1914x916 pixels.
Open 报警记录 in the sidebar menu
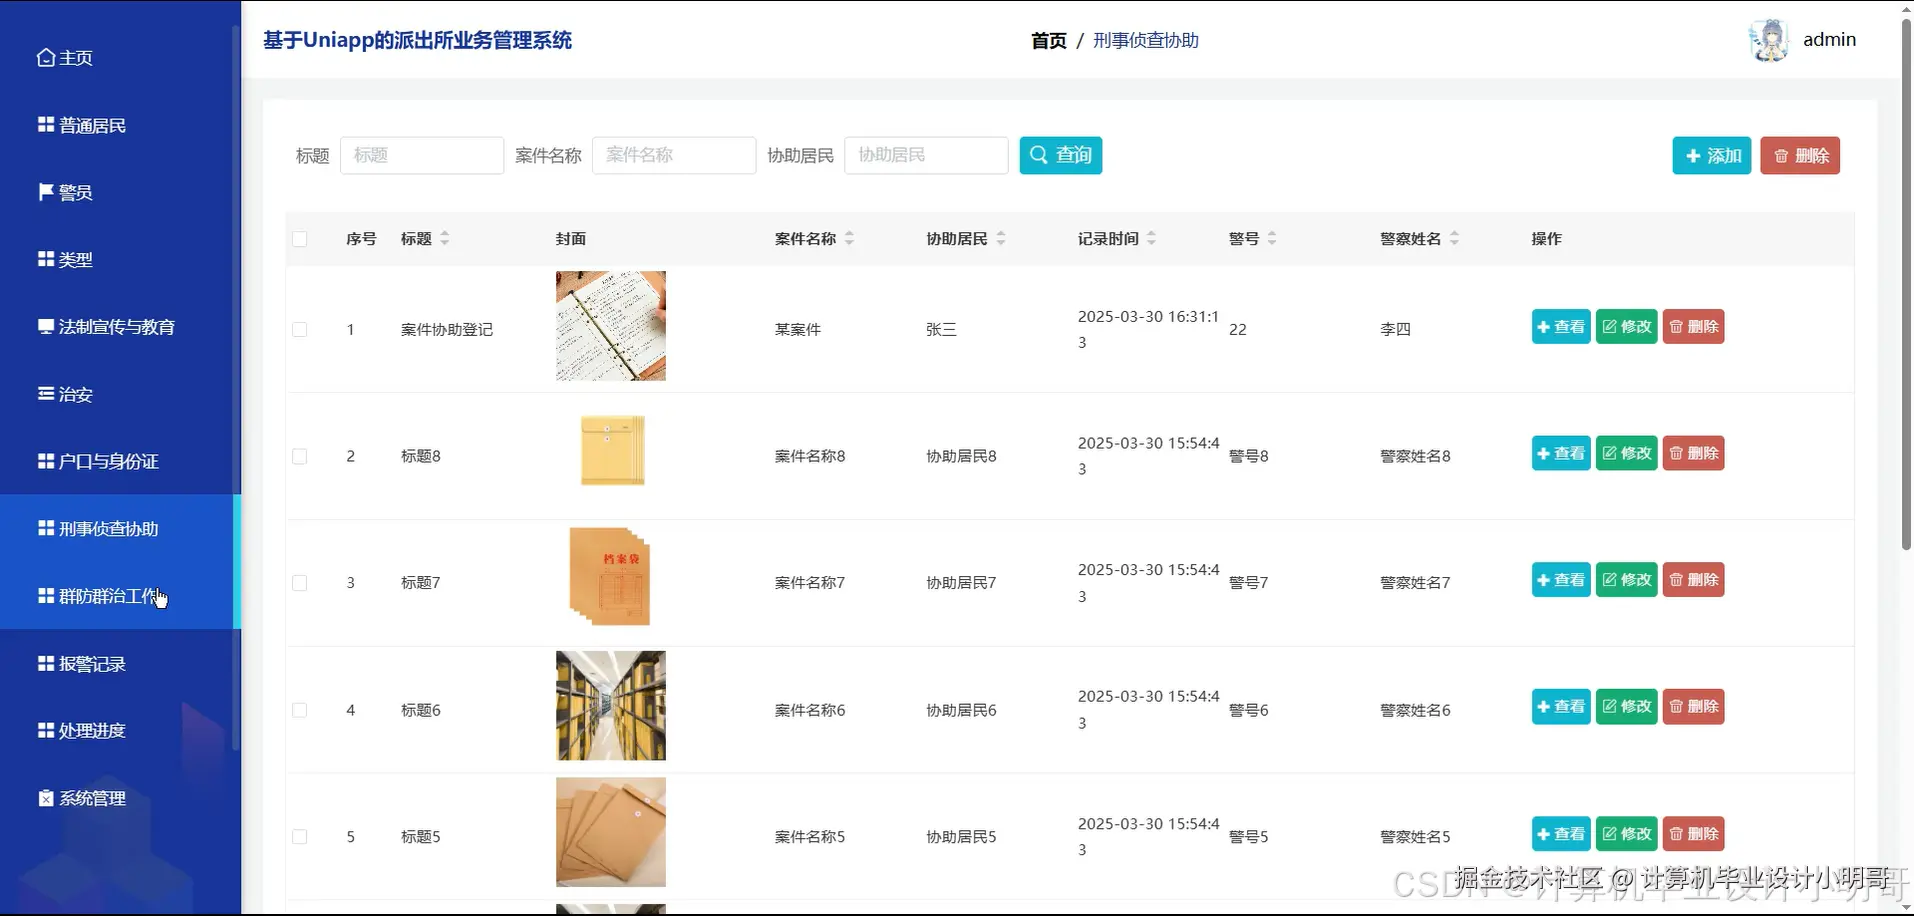(x=44, y=663)
